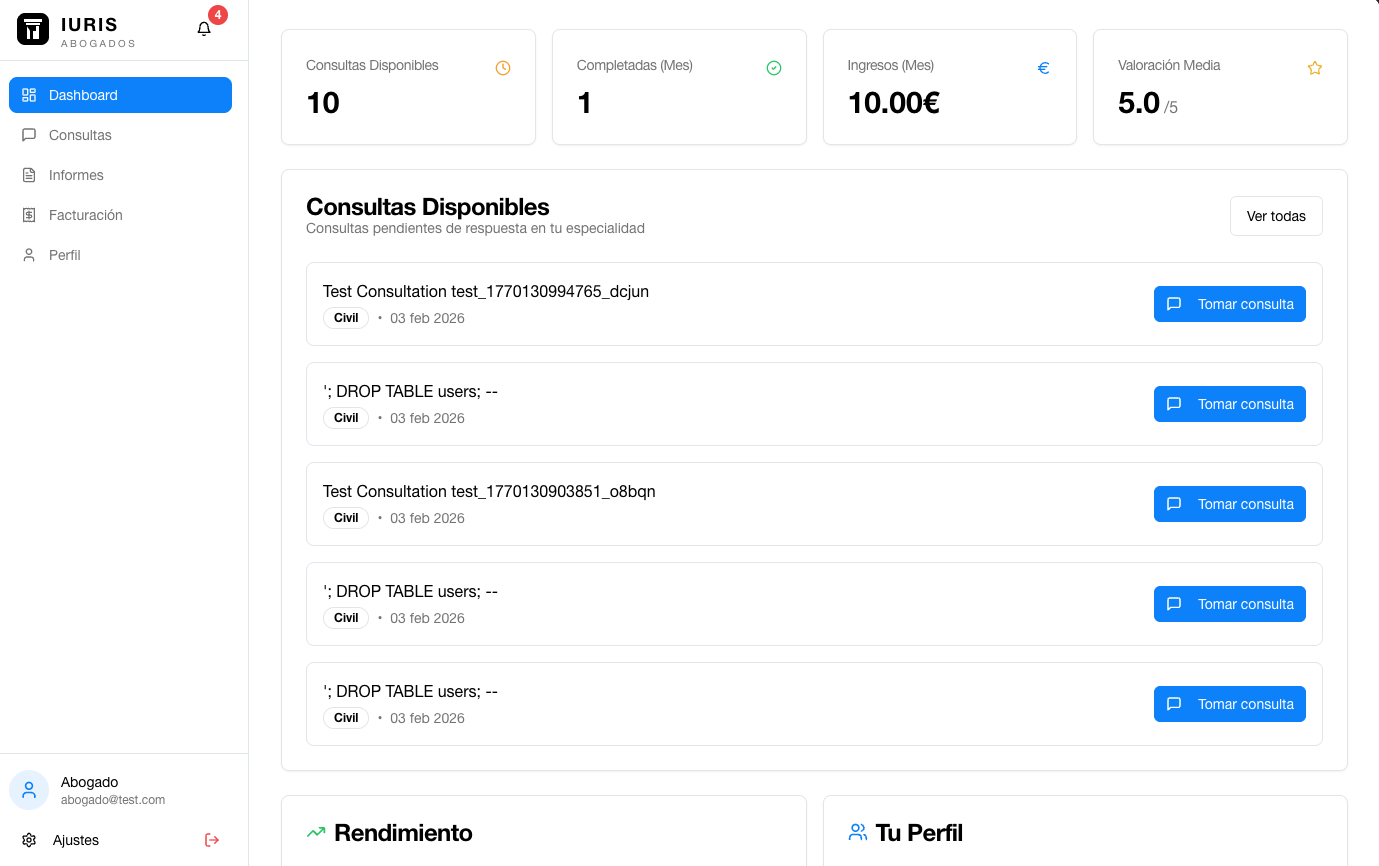Screen dimensions: 1379x866
Task: Click the Perfil person sidebar icon
Action: (x=29, y=255)
